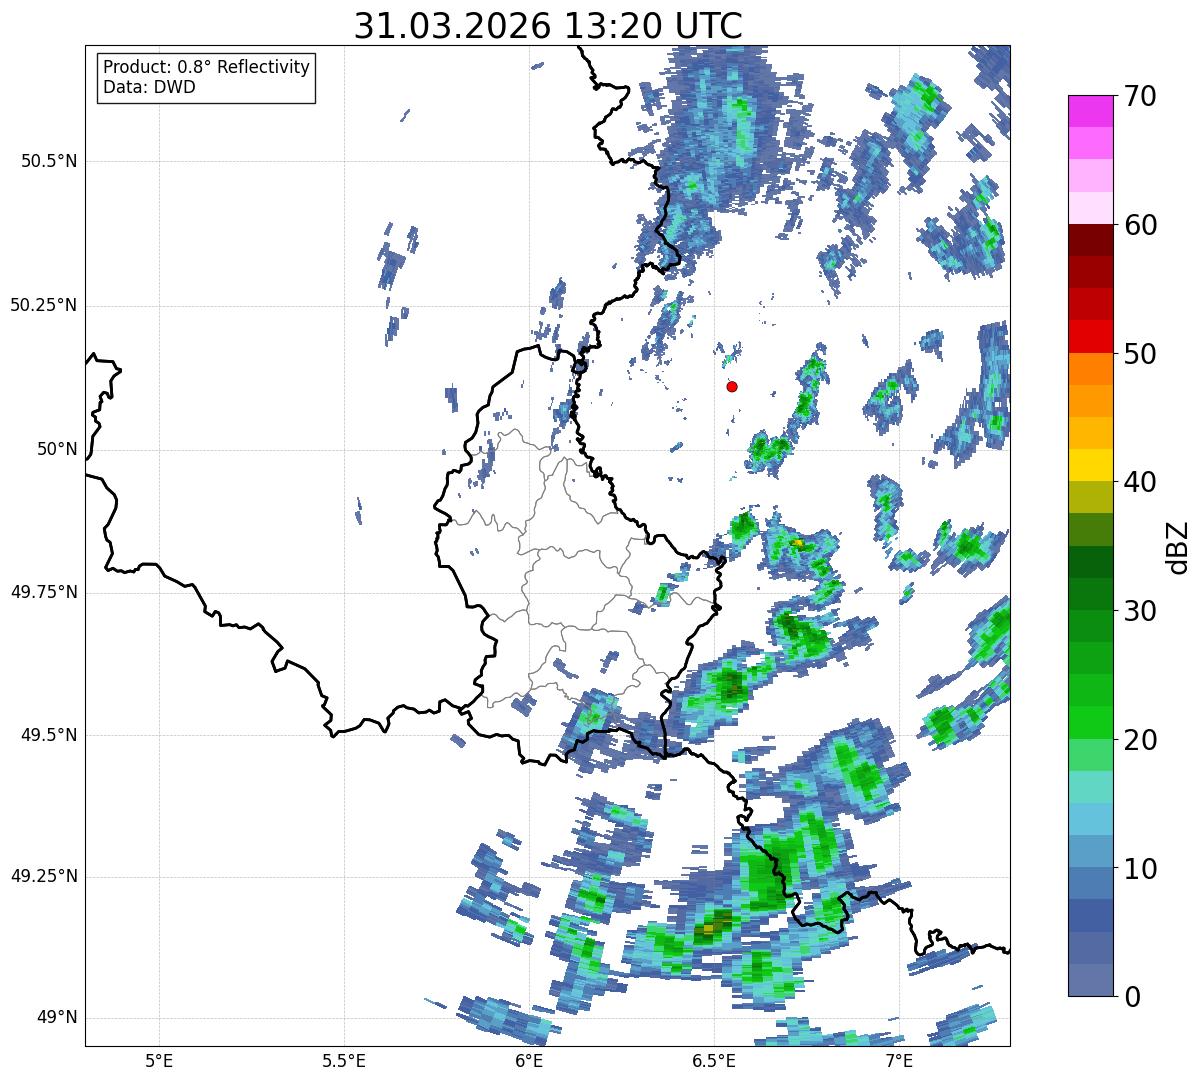Viewport: 1202px width, 1081px height.
Task: Click the latitude label "50°N"
Action: point(56,449)
